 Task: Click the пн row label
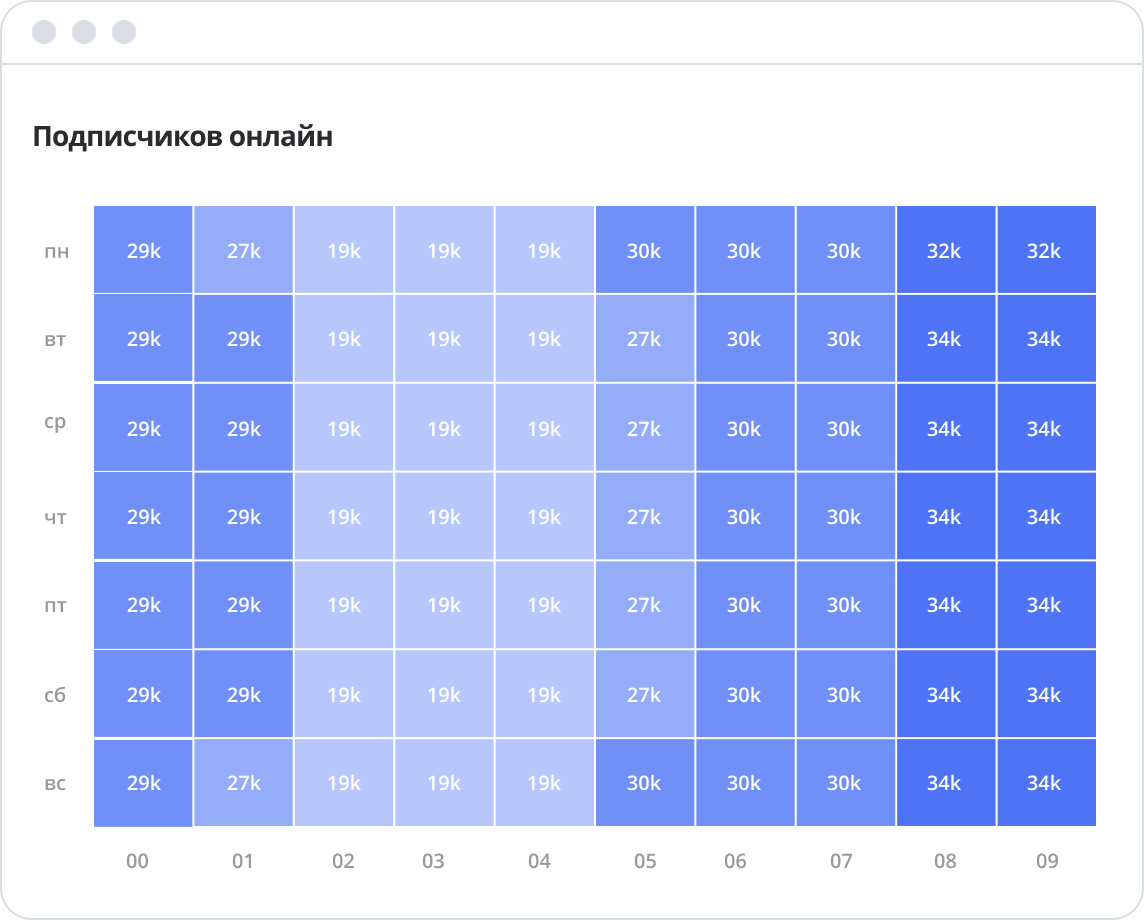click(x=56, y=251)
